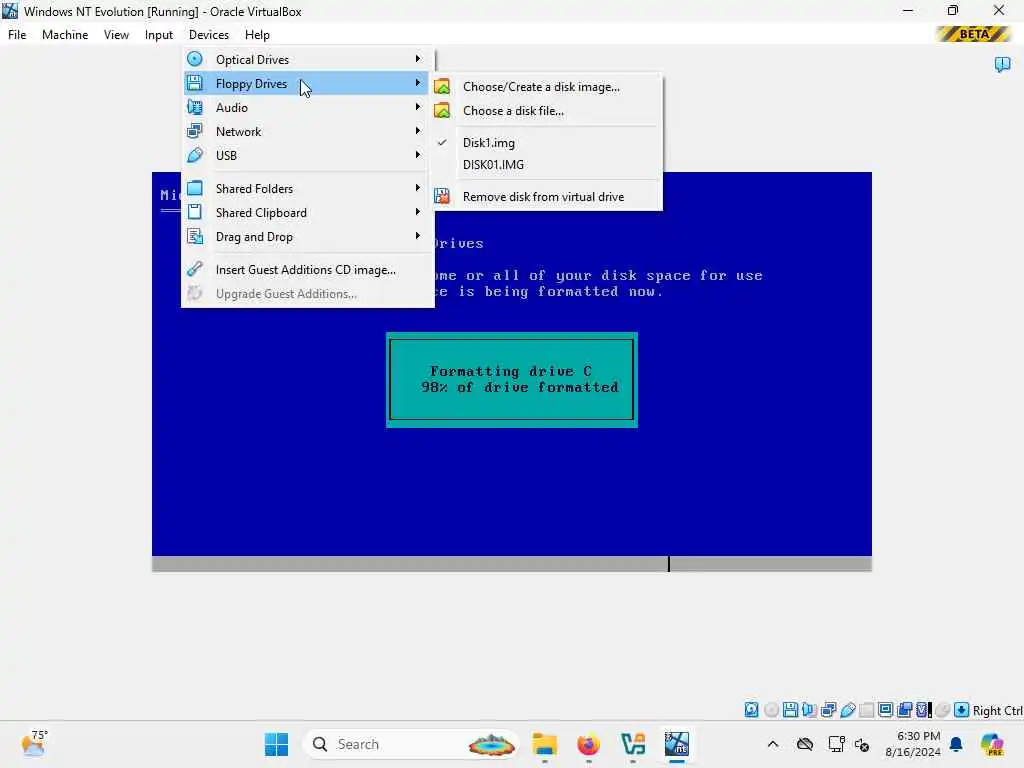Click the hard disk activity status icon
The width and height of the screenshot is (1024, 768).
pos(752,710)
